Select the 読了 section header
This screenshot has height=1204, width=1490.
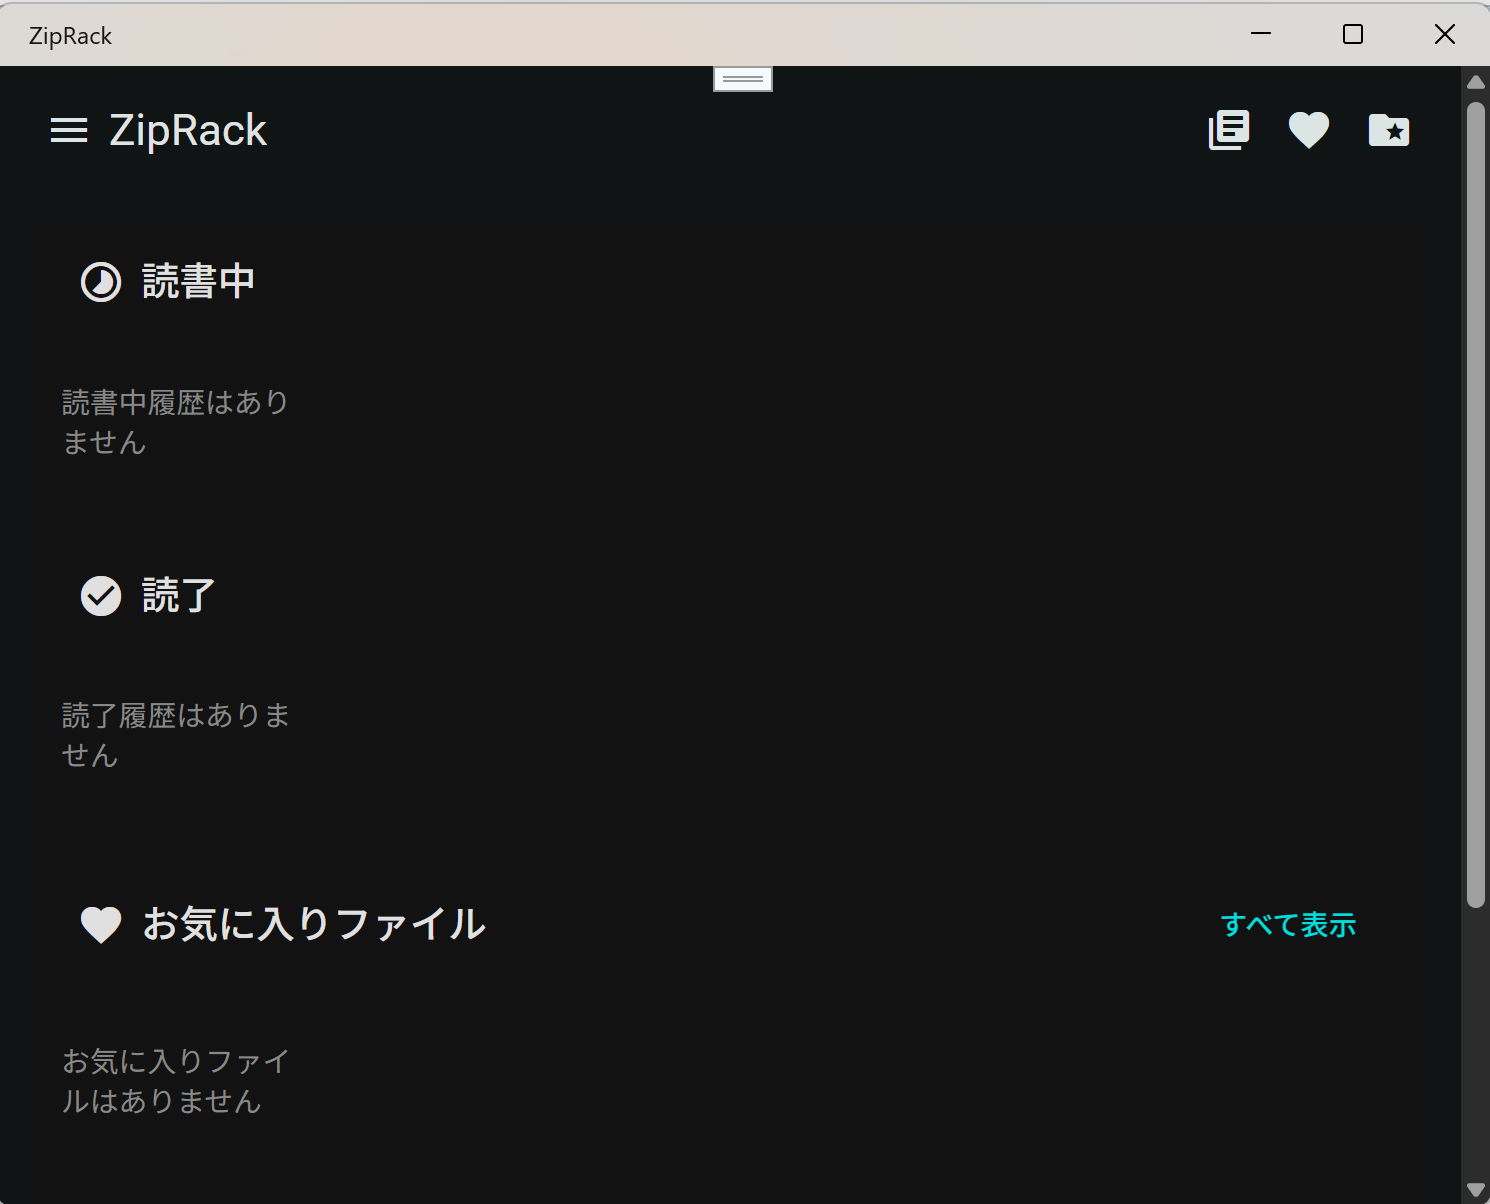click(x=178, y=595)
